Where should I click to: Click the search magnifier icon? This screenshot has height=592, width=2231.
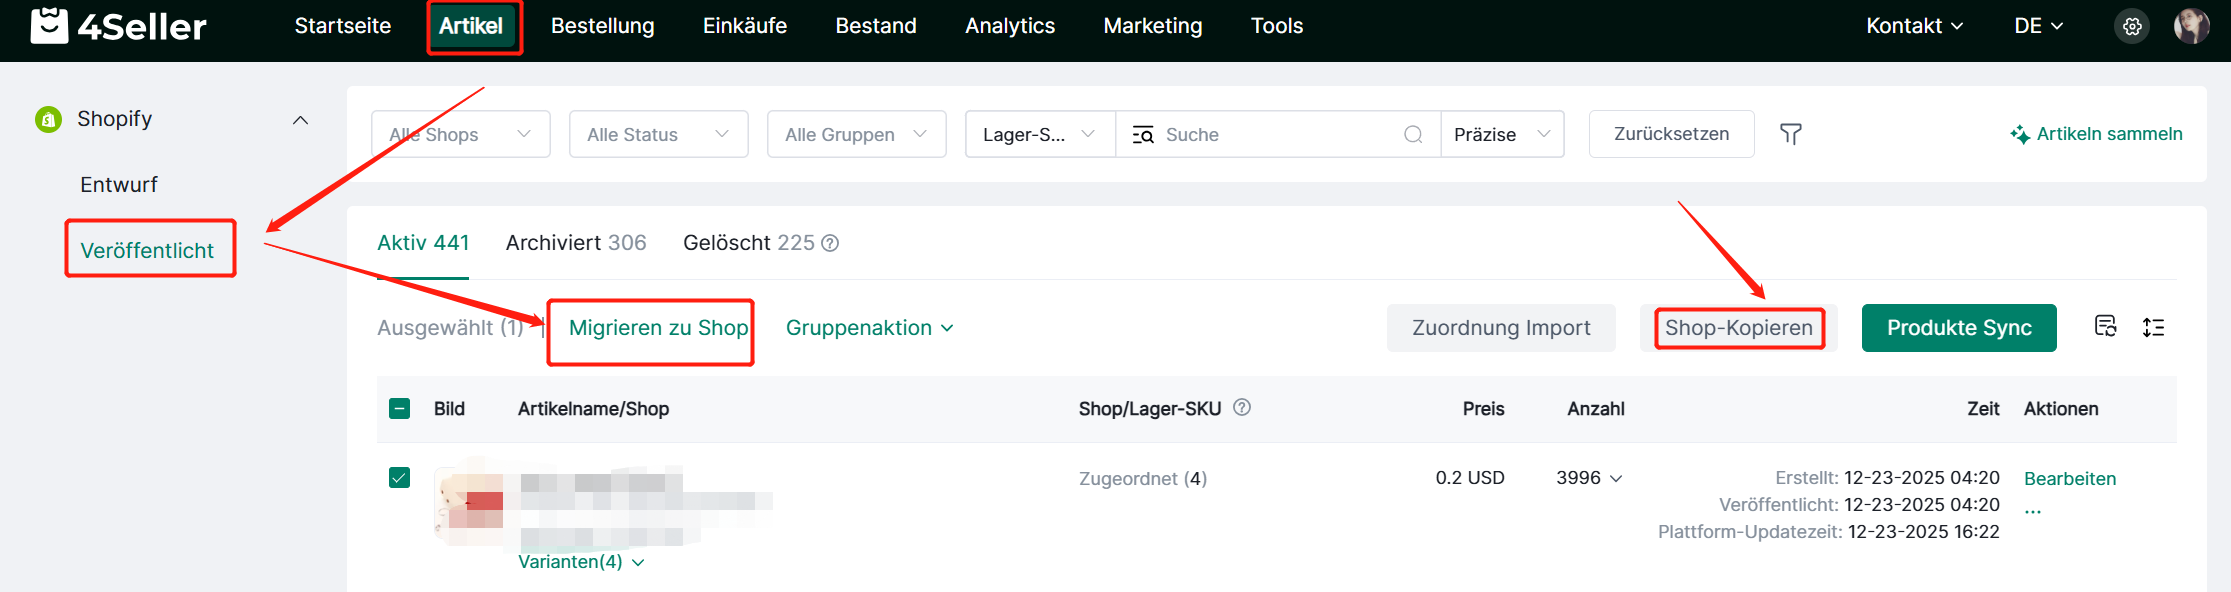(x=1412, y=135)
